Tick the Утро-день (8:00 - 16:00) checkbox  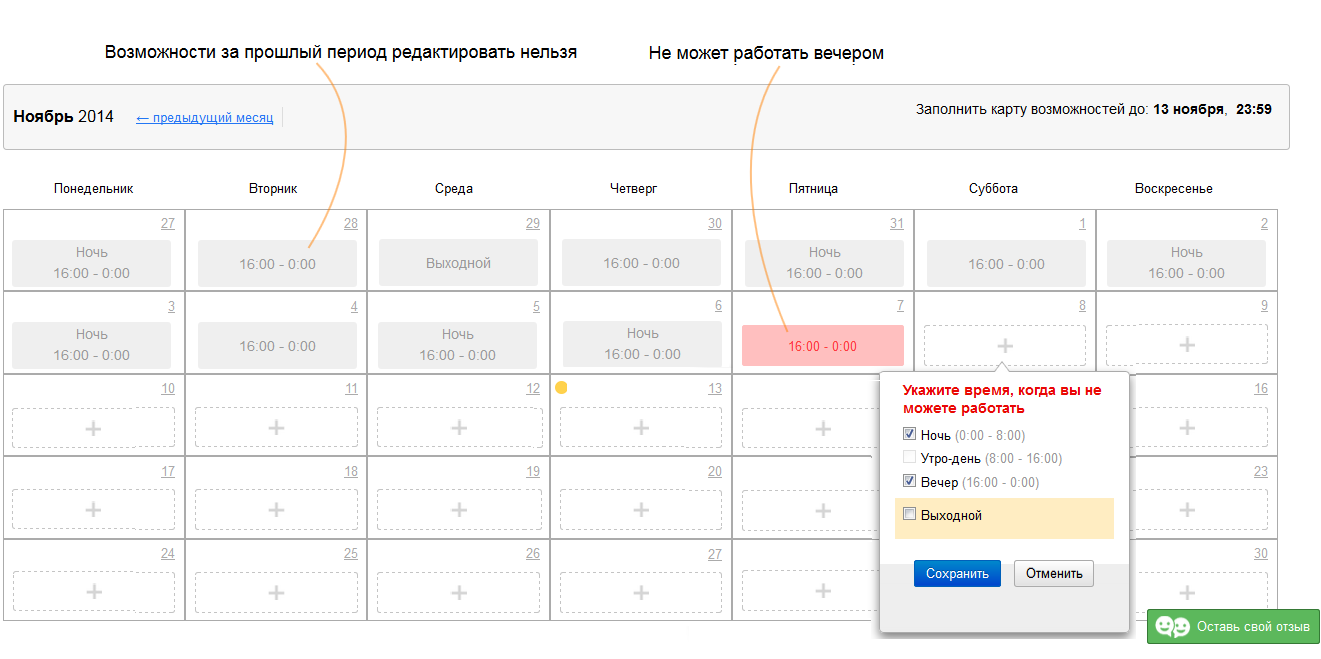coord(909,457)
